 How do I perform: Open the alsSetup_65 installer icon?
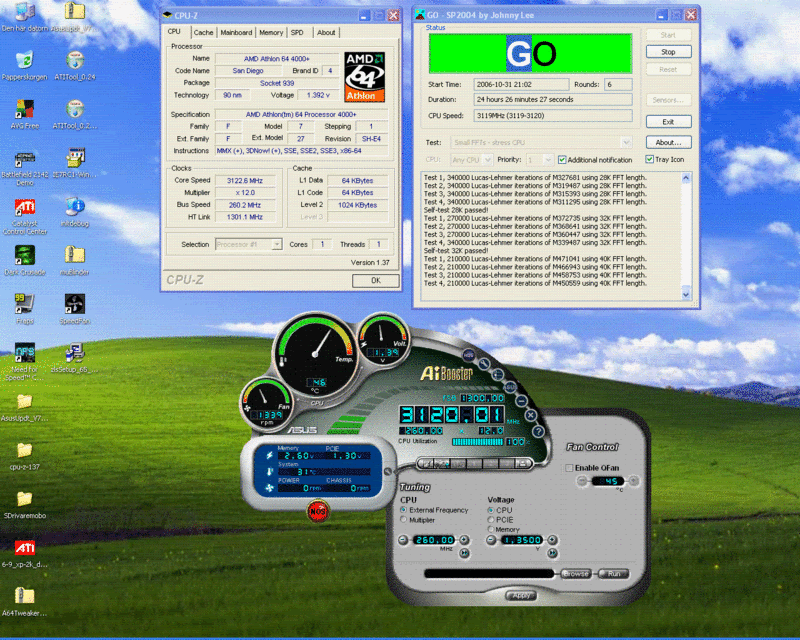[75, 357]
